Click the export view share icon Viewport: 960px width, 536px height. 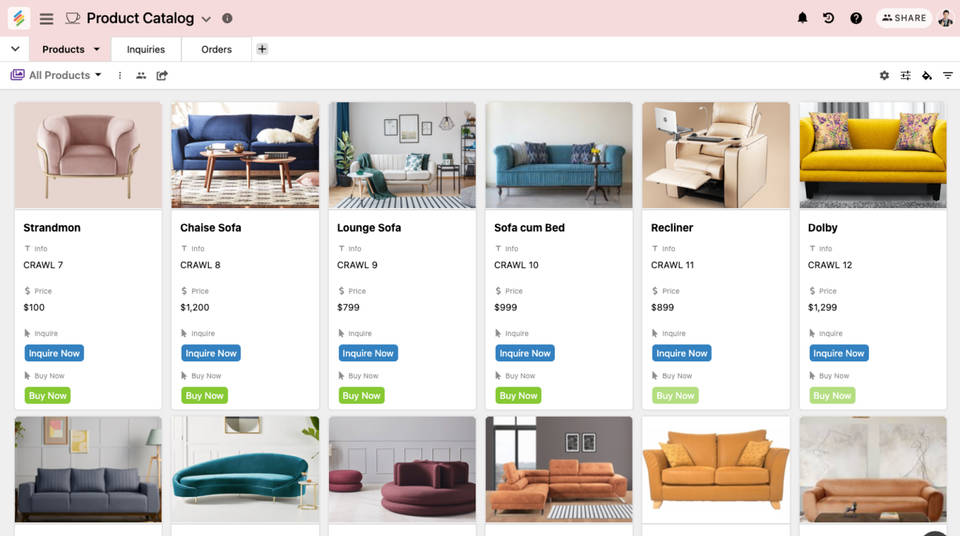pos(162,75)
